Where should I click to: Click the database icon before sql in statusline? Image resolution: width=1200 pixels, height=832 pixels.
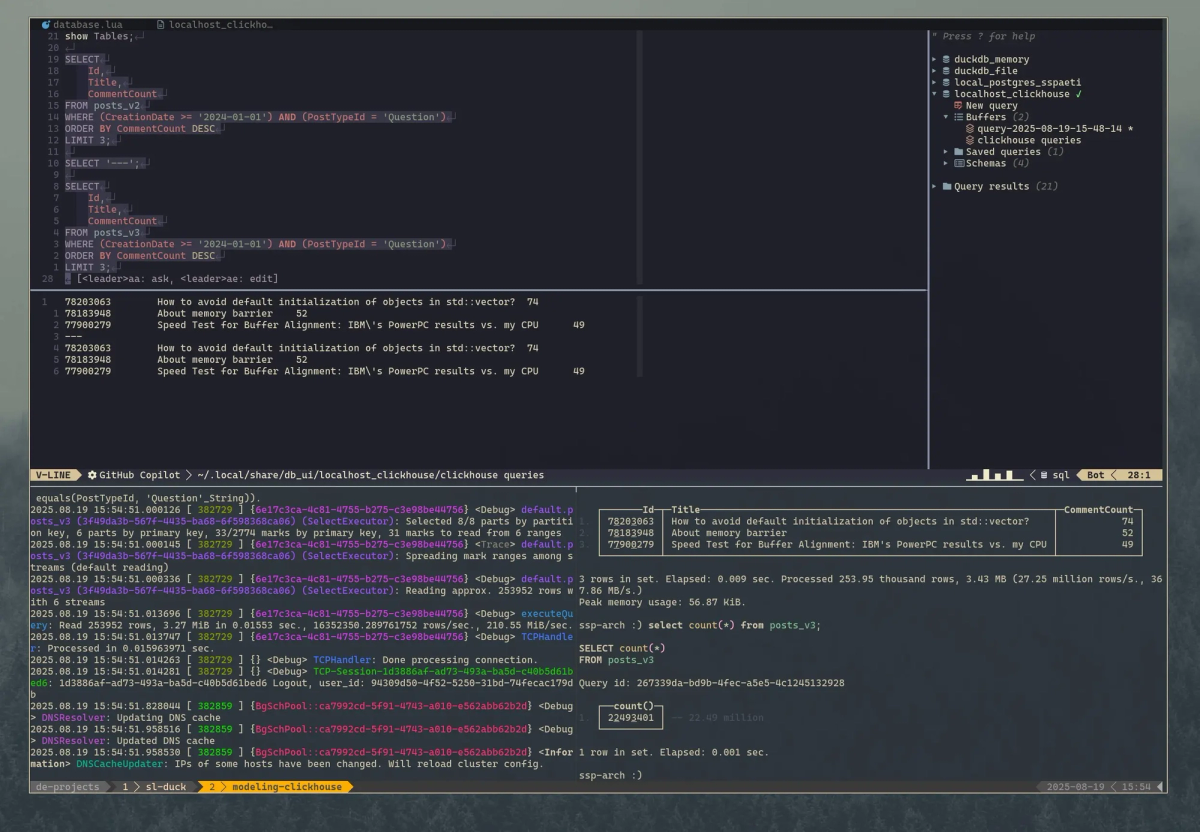point(1044,475)
